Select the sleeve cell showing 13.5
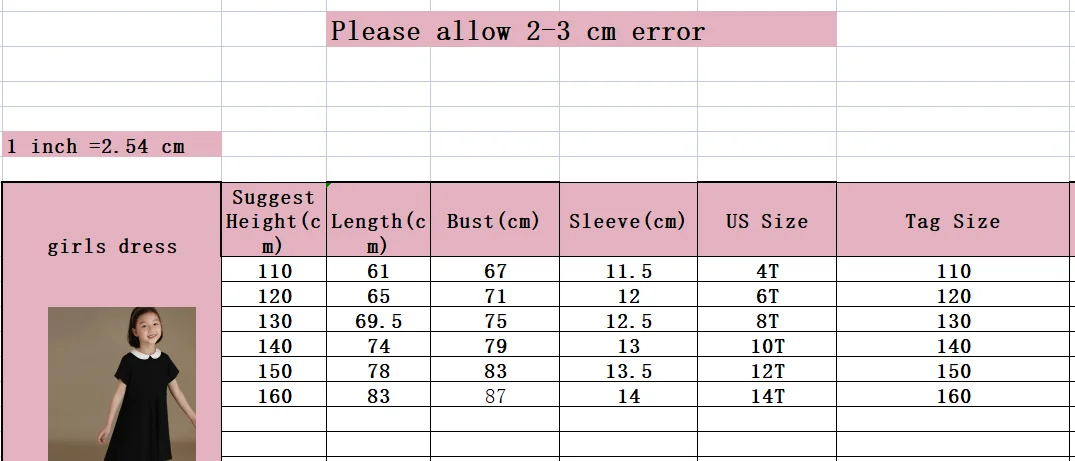This screenshot has width=1075, height=461. [628, 371]
